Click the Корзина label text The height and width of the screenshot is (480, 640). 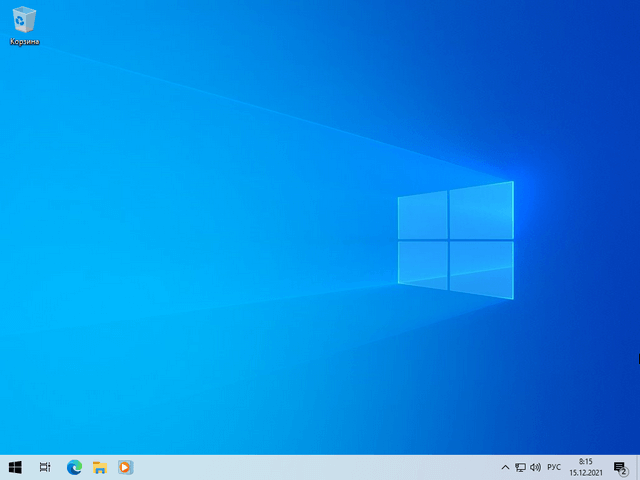(x=24, y=42)
